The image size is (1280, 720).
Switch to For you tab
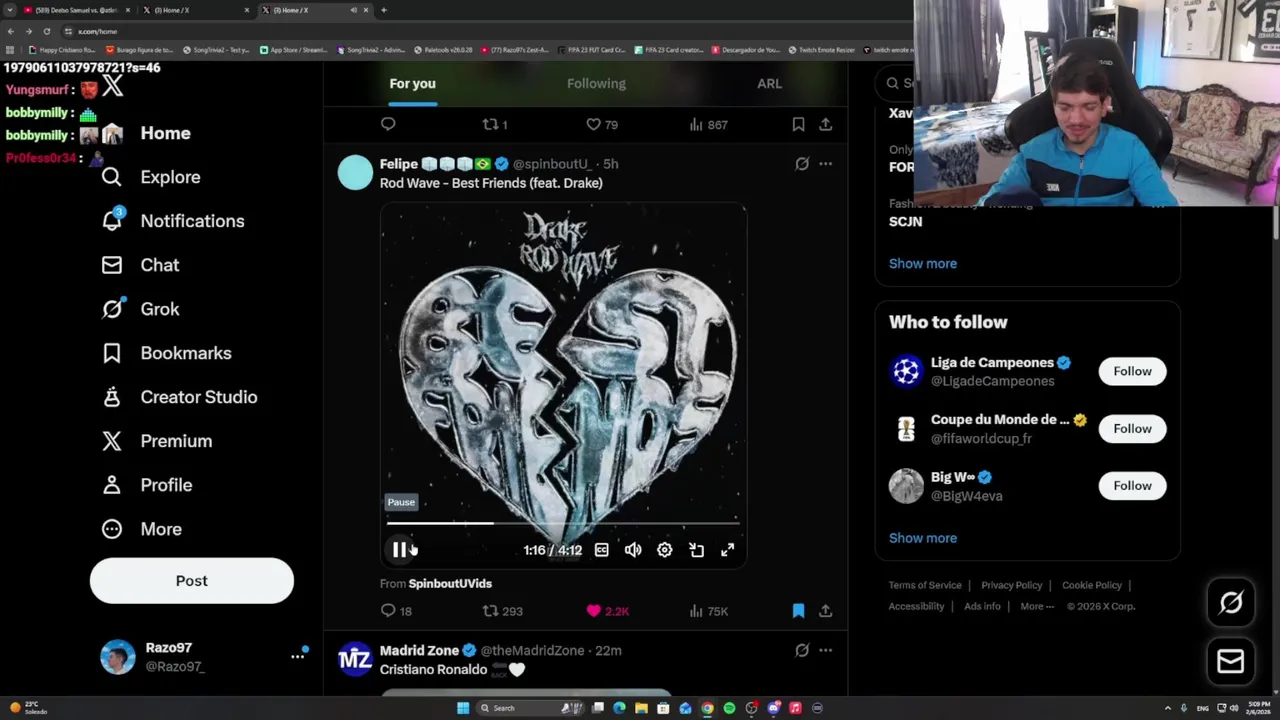click(x=412, y=84)
